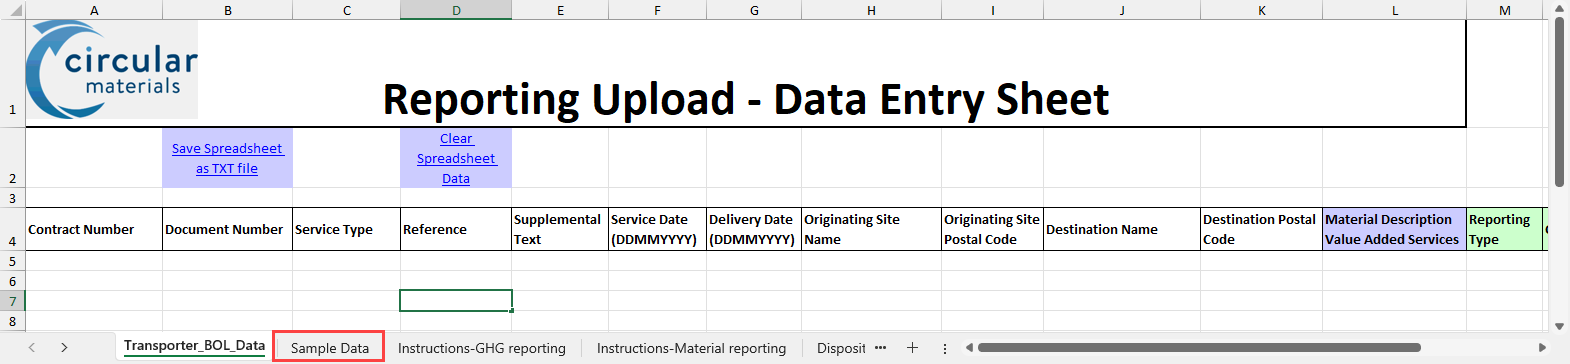Image resolution: width=1570 pixels, height=364 pixels.
Task: Select column G header
Action: [x=754, y=10]
